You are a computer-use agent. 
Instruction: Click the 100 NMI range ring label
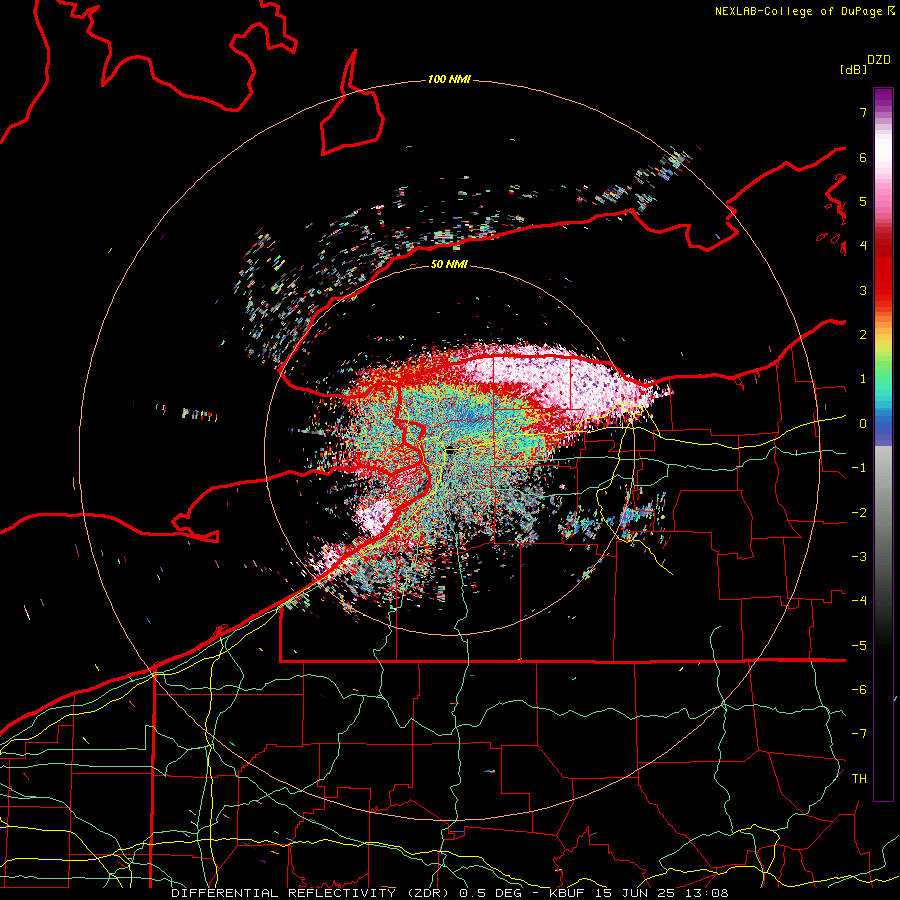click(449, 79)
